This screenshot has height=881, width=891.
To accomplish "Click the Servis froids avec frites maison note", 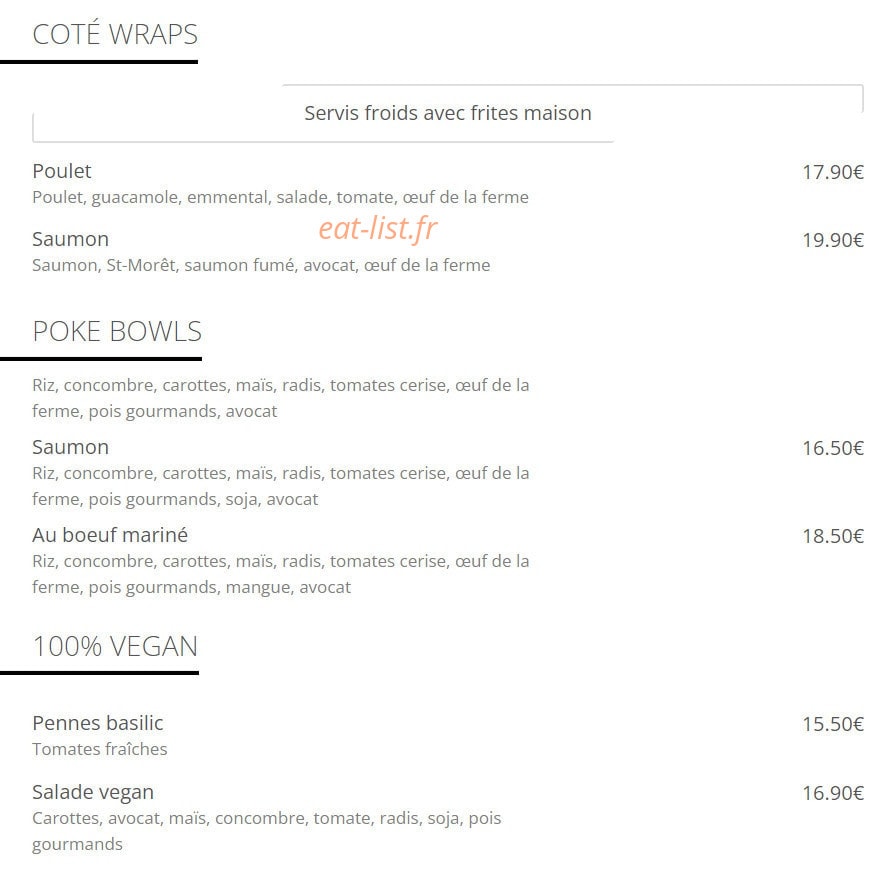I will [448, 113].
